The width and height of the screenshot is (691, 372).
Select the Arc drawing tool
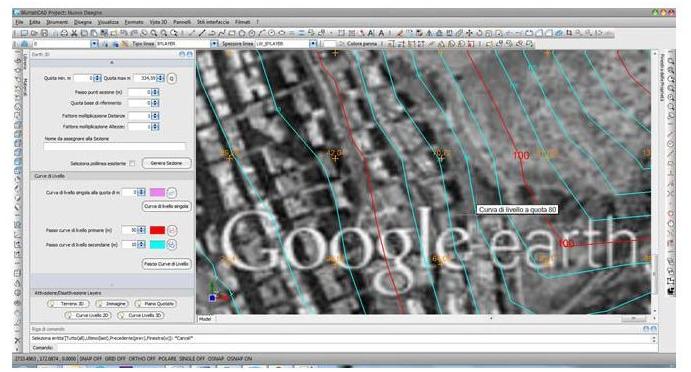(x=262, y=33)
